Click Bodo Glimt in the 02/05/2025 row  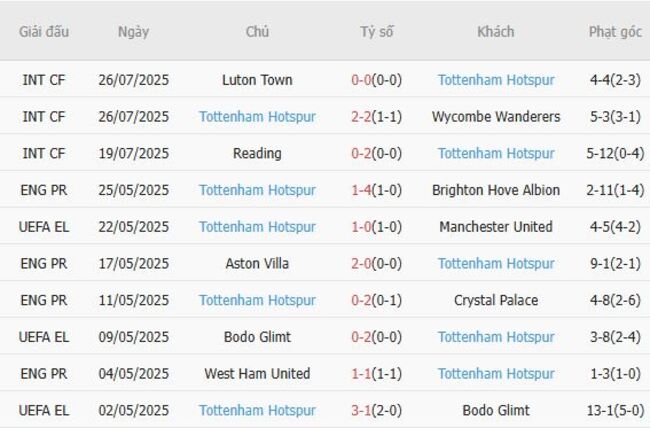(496, 411)
